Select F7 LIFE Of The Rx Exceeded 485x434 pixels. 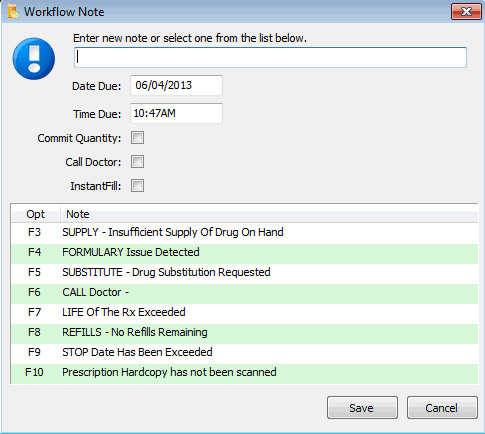[244, 312]
